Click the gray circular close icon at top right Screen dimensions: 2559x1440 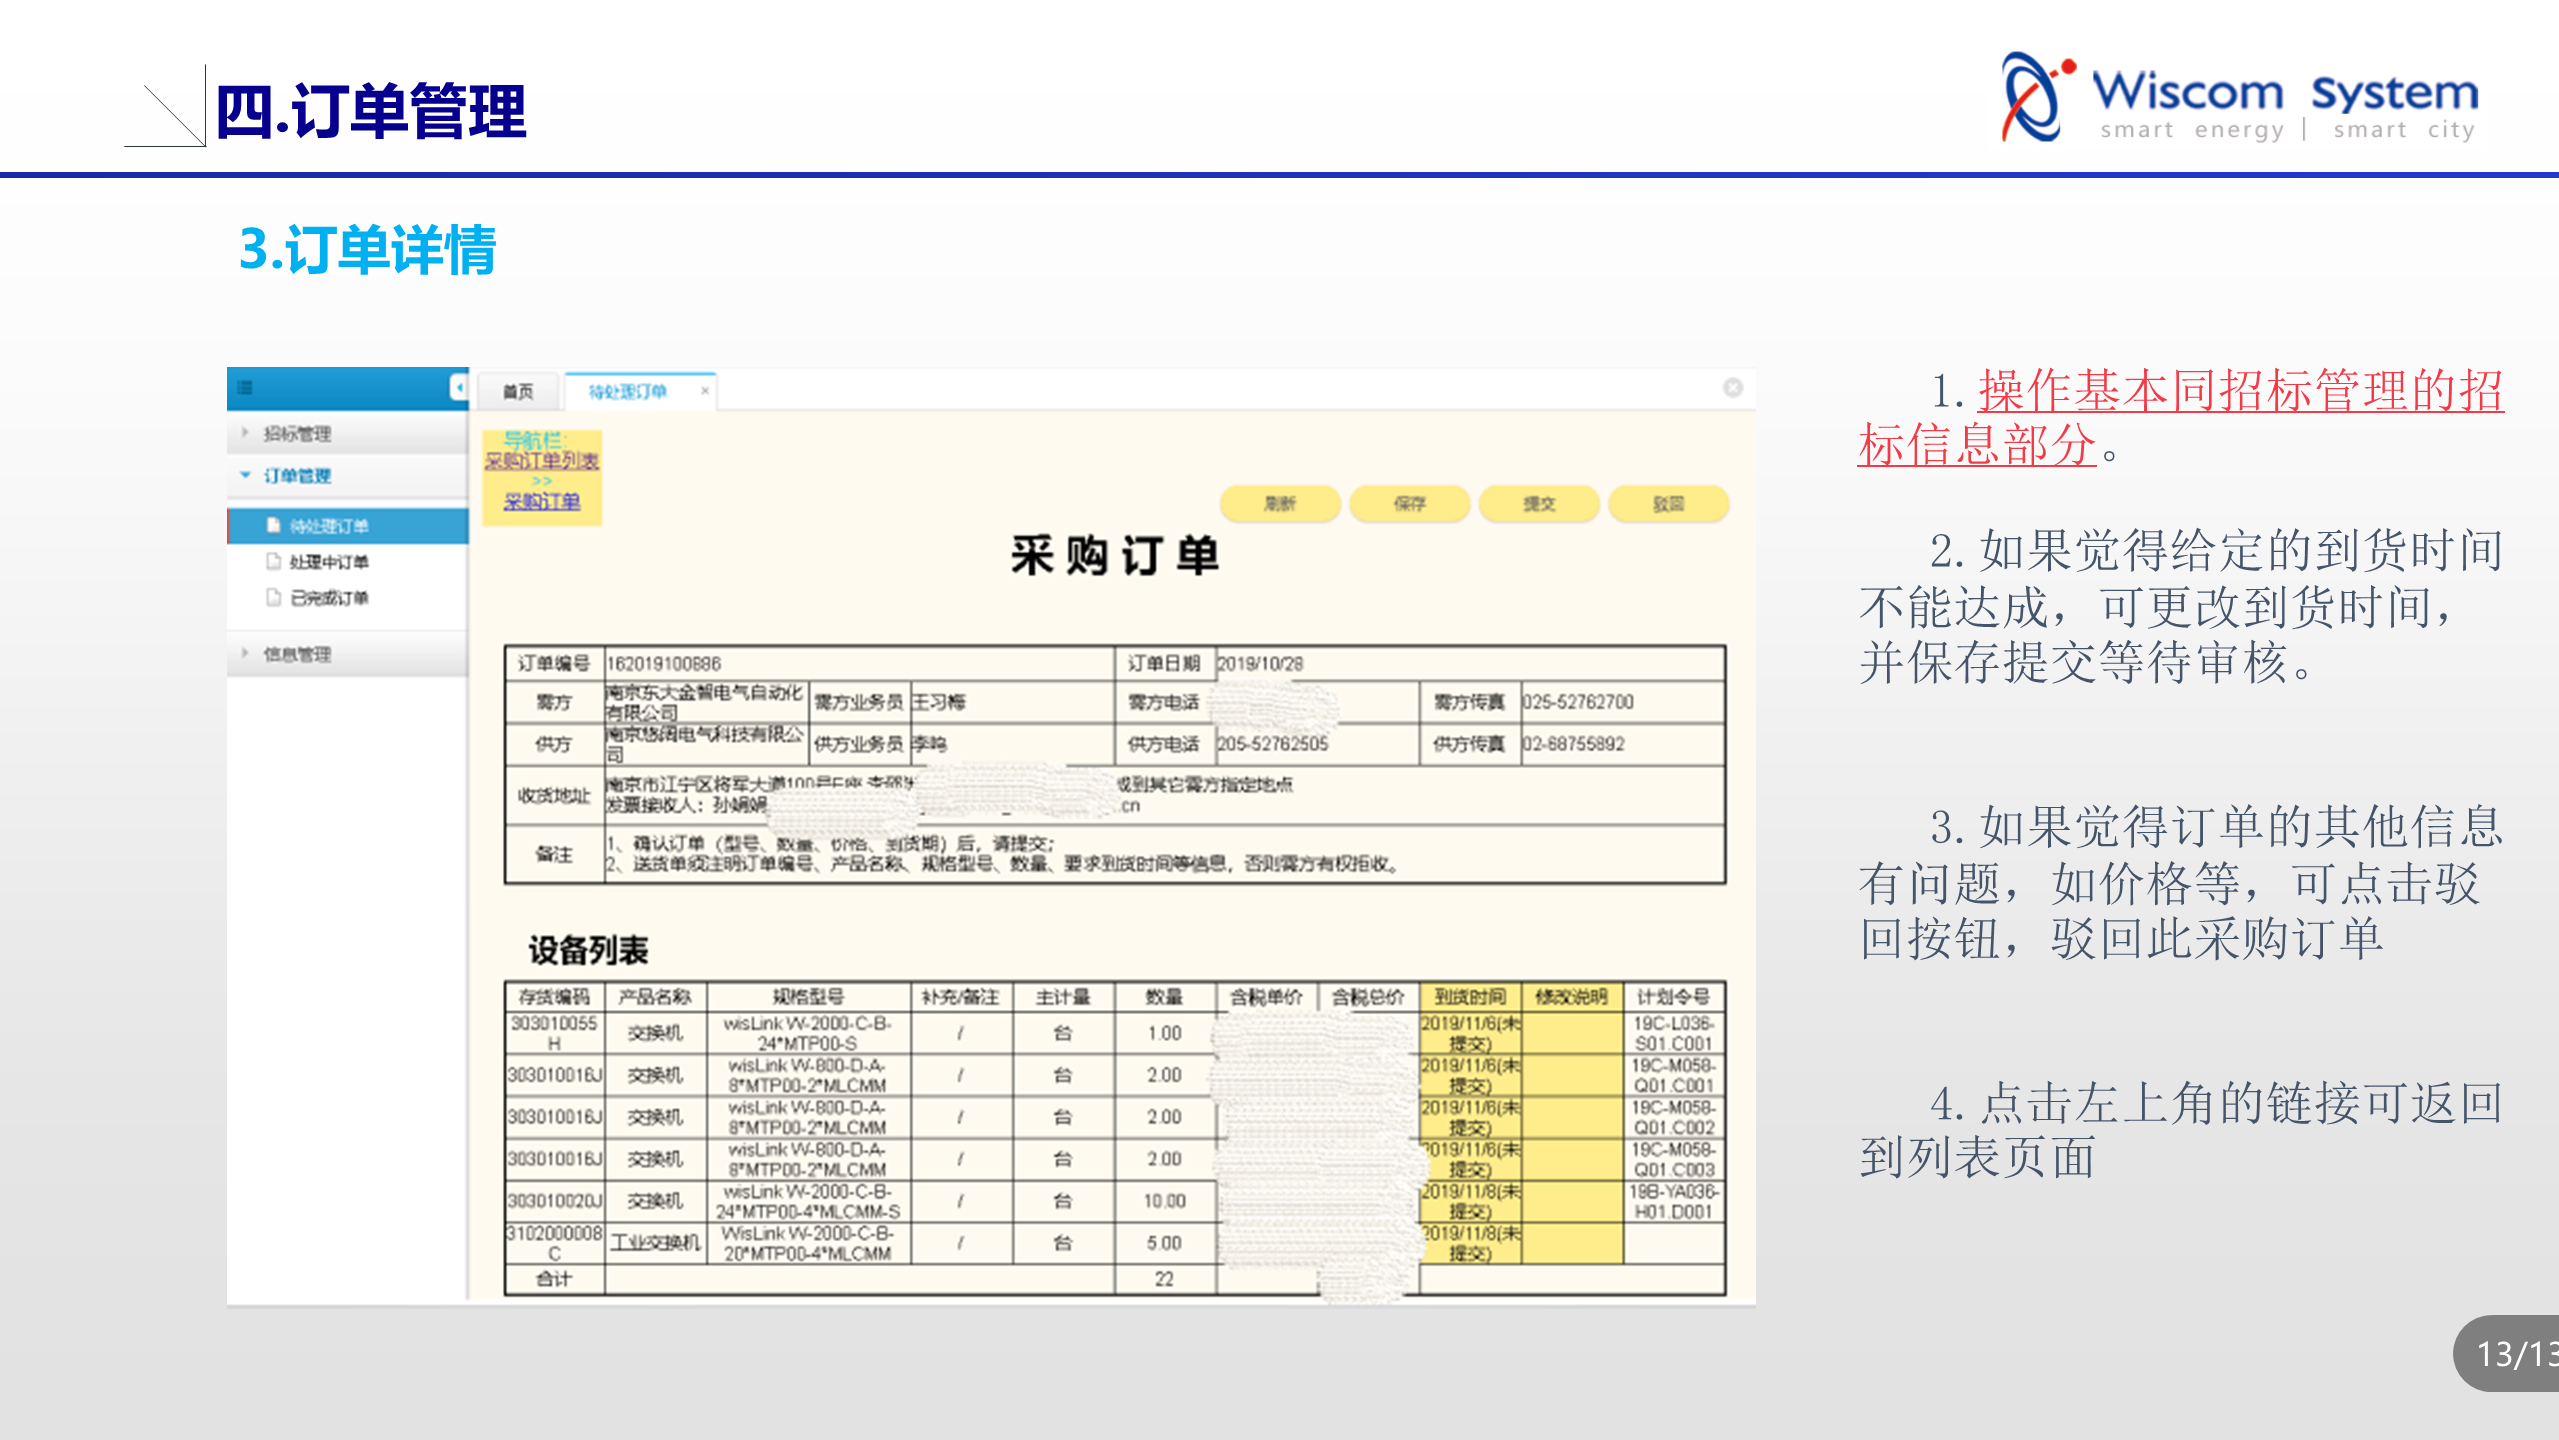tap(1733, 388)
